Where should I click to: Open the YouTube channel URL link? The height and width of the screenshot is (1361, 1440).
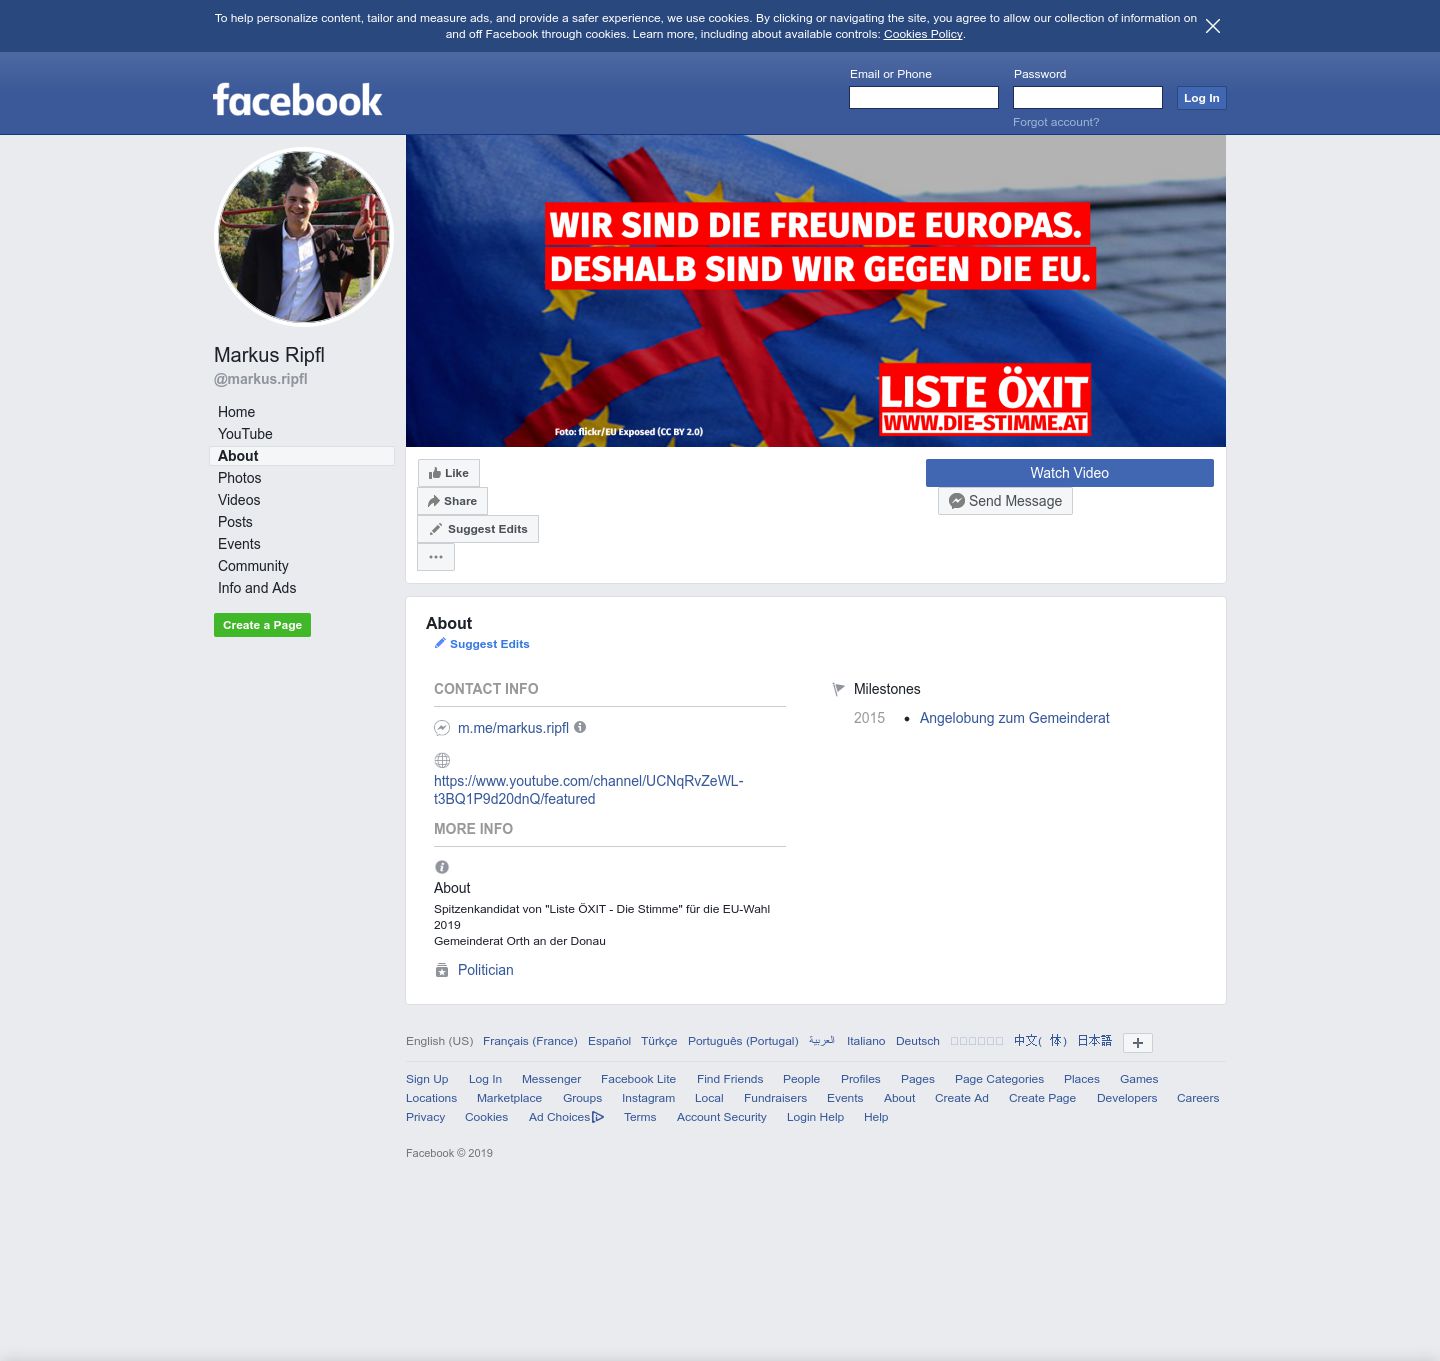tap(589, 790)
